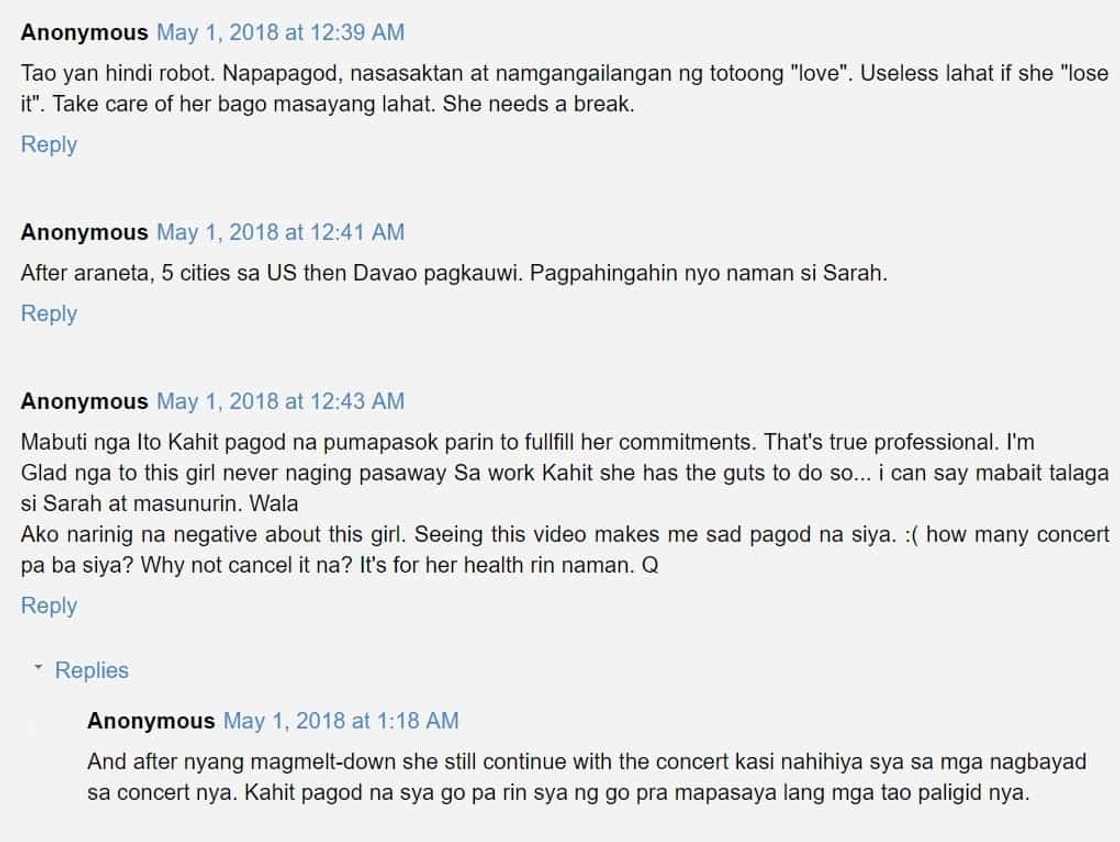Click Anonymous author of the 12:43 AM comment

click(x=84, y=402)
